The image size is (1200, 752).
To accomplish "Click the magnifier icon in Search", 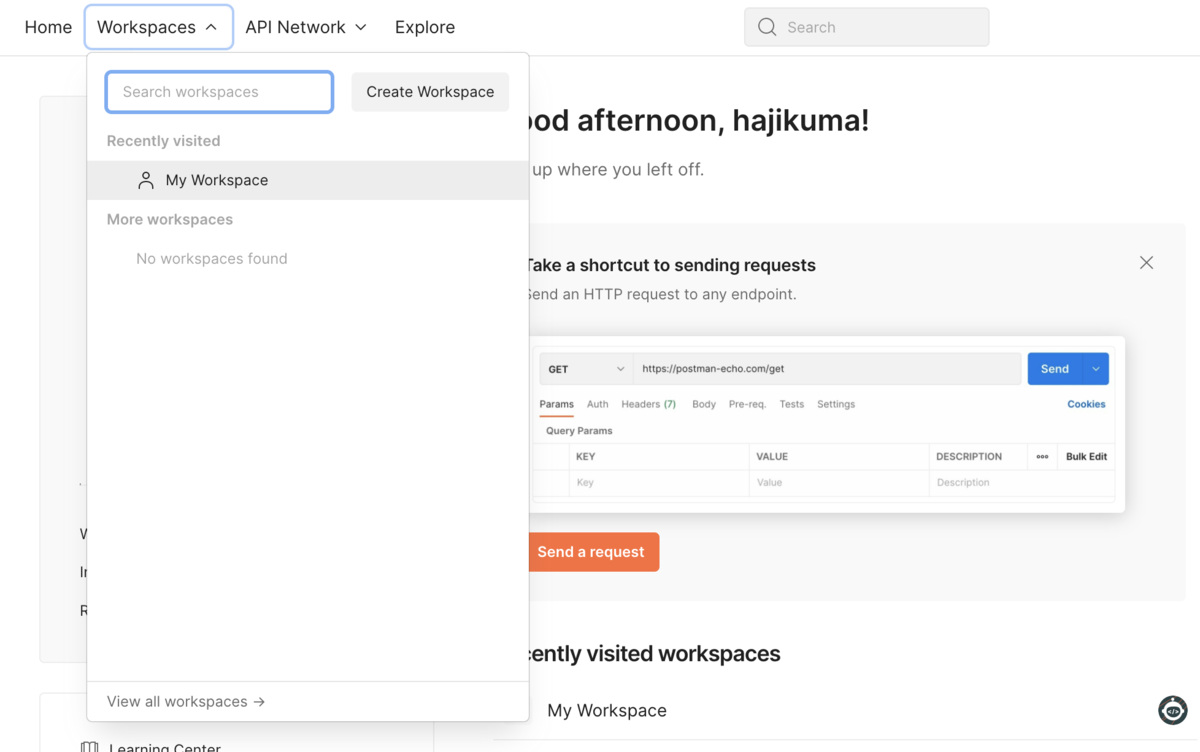I will (x=767, y=27).
